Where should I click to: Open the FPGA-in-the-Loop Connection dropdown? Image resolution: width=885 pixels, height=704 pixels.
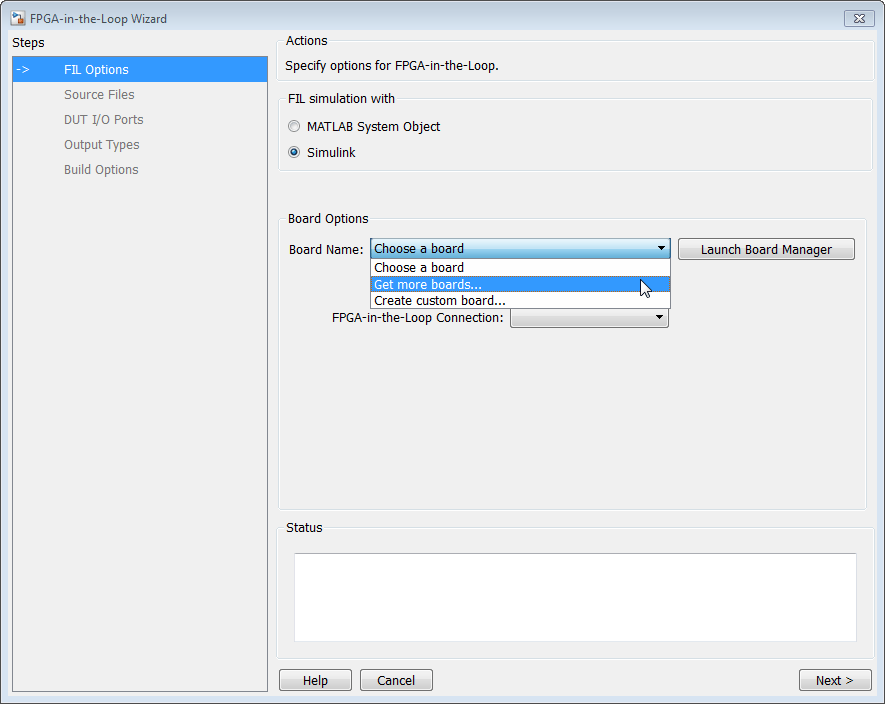click(589, 318)
